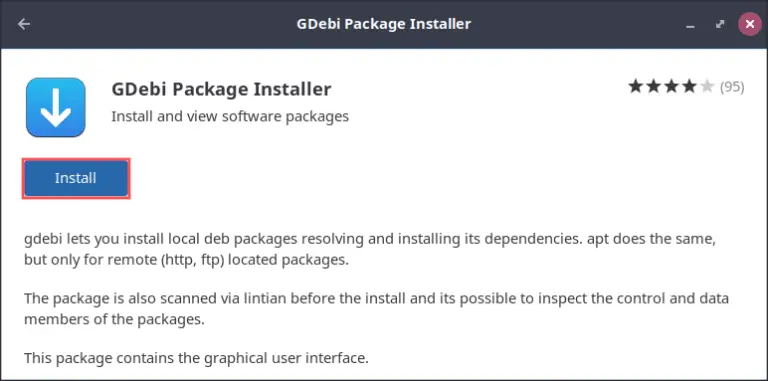
Task: Click the header bar window title
Action: click(384, 24)
